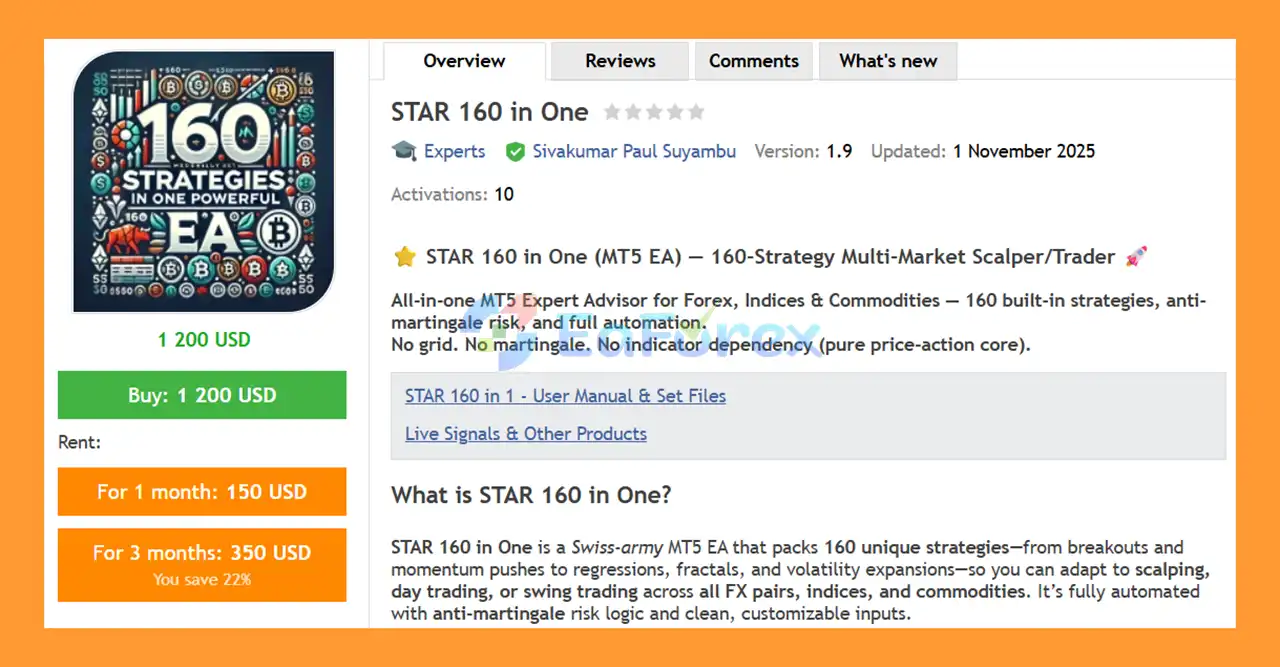1280x667 pixels.
Task: Click the middle rating star
Action: click(x=653, y=112)
